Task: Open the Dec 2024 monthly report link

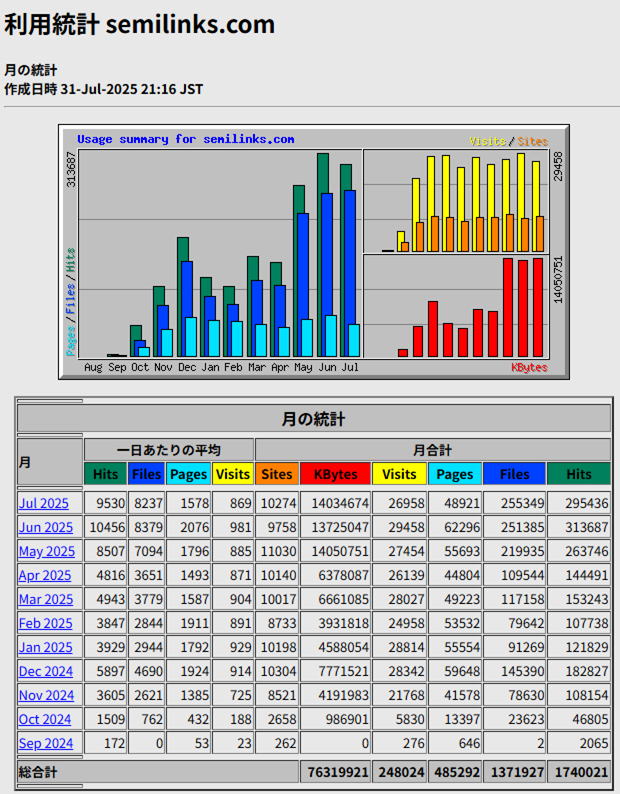Action: (46, 671)
